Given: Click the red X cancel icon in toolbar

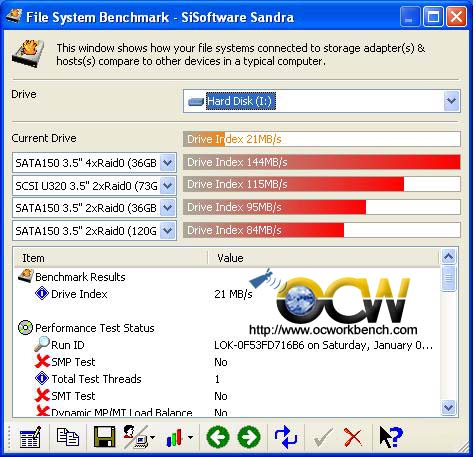Looking at the screenshot, I should [353, 437].
